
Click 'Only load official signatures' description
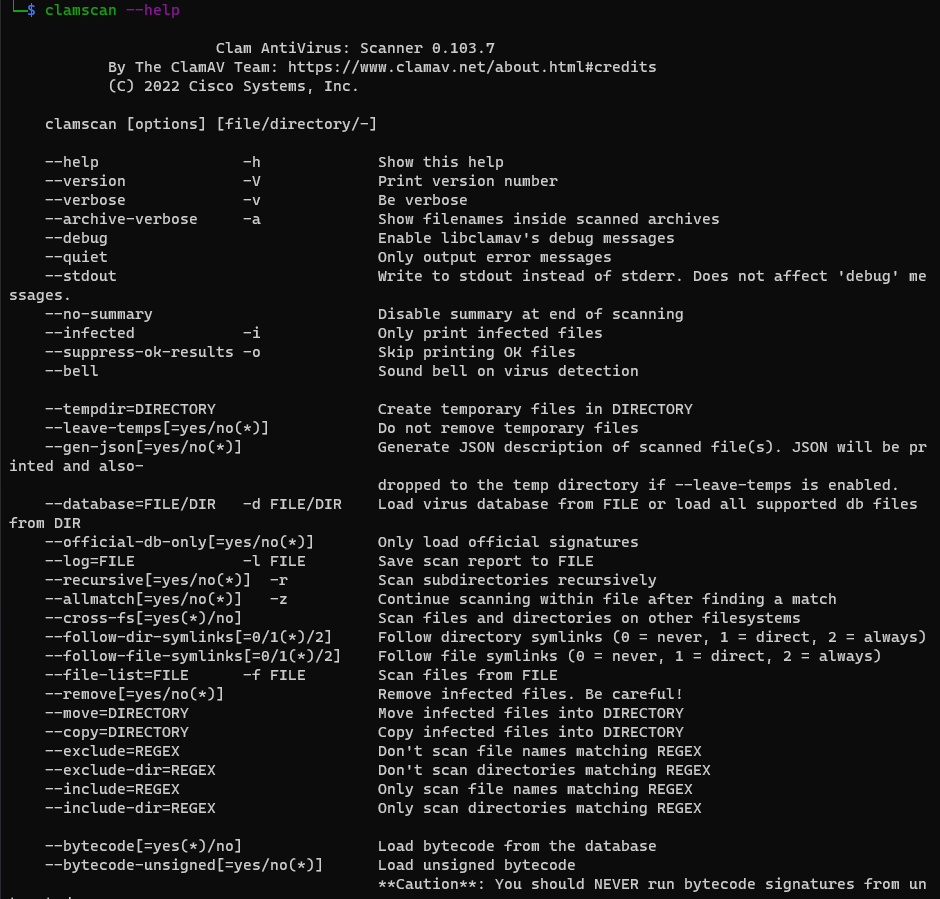(508, 542)
